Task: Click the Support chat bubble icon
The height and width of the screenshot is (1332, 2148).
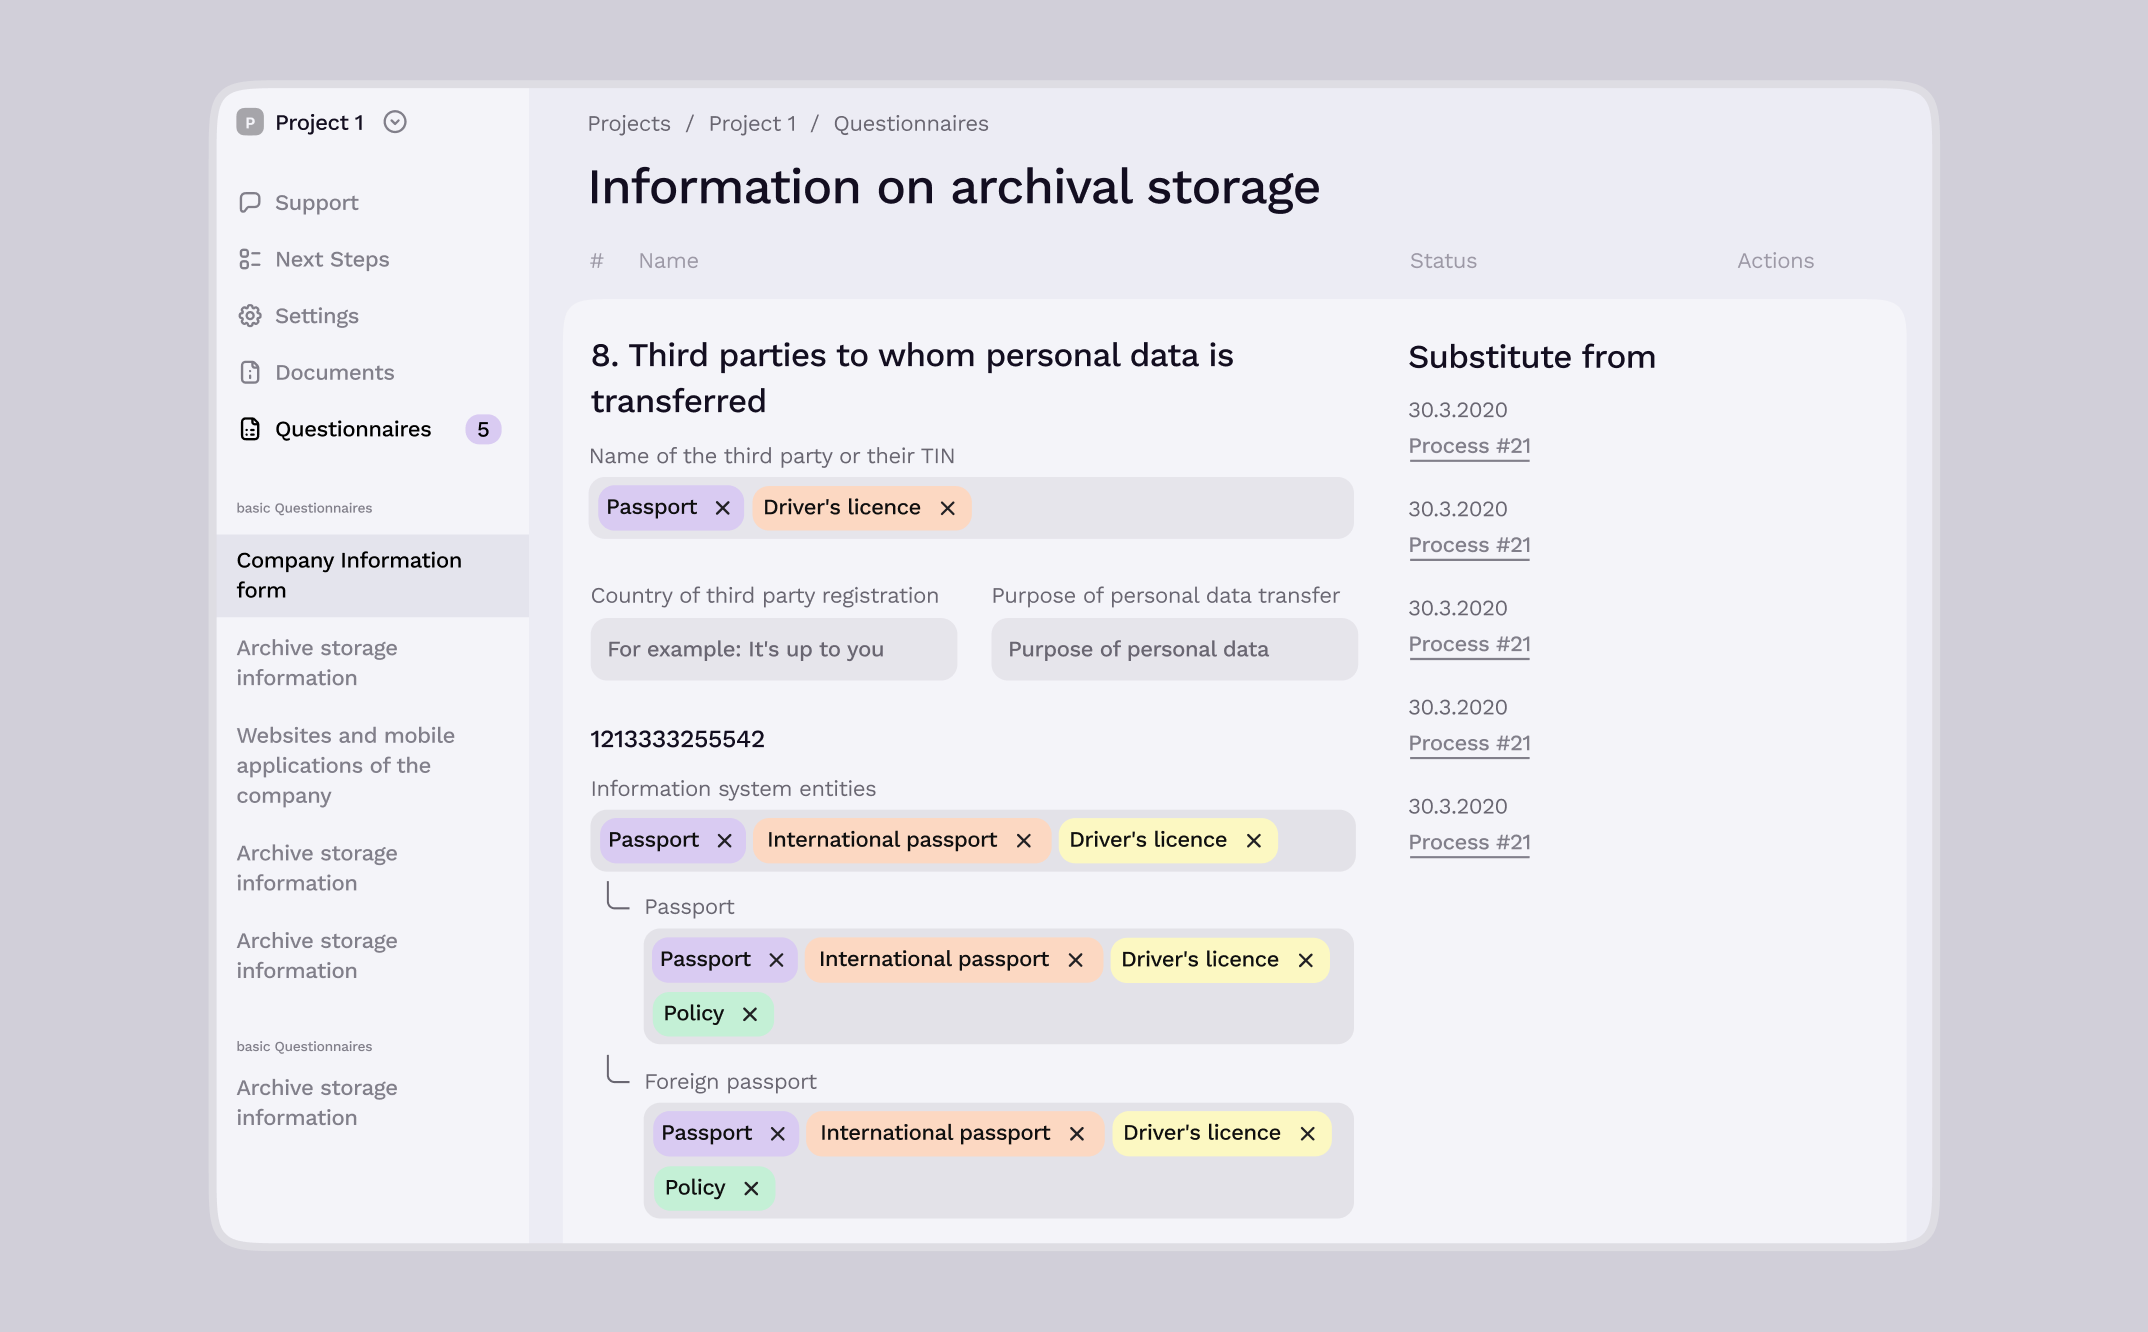Action: 250,202
